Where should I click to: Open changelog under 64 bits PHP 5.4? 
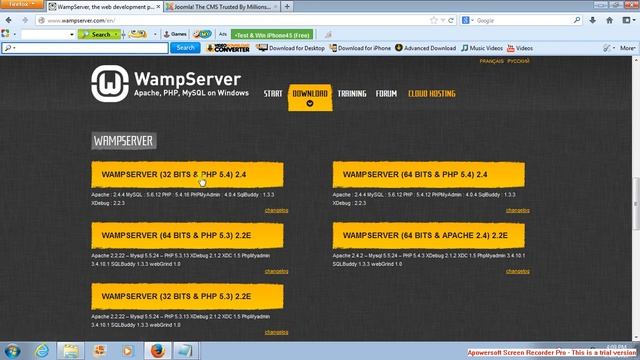[518, 210]
